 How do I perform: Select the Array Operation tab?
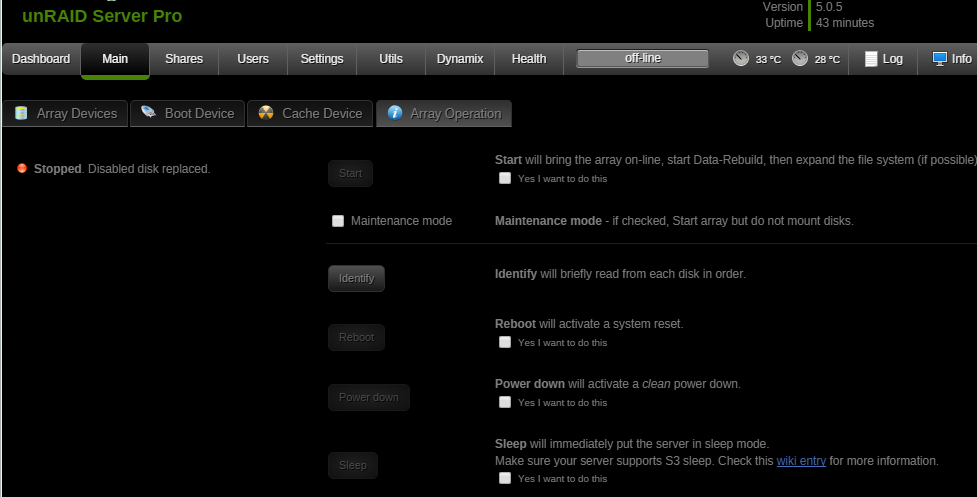coord(444,113)
